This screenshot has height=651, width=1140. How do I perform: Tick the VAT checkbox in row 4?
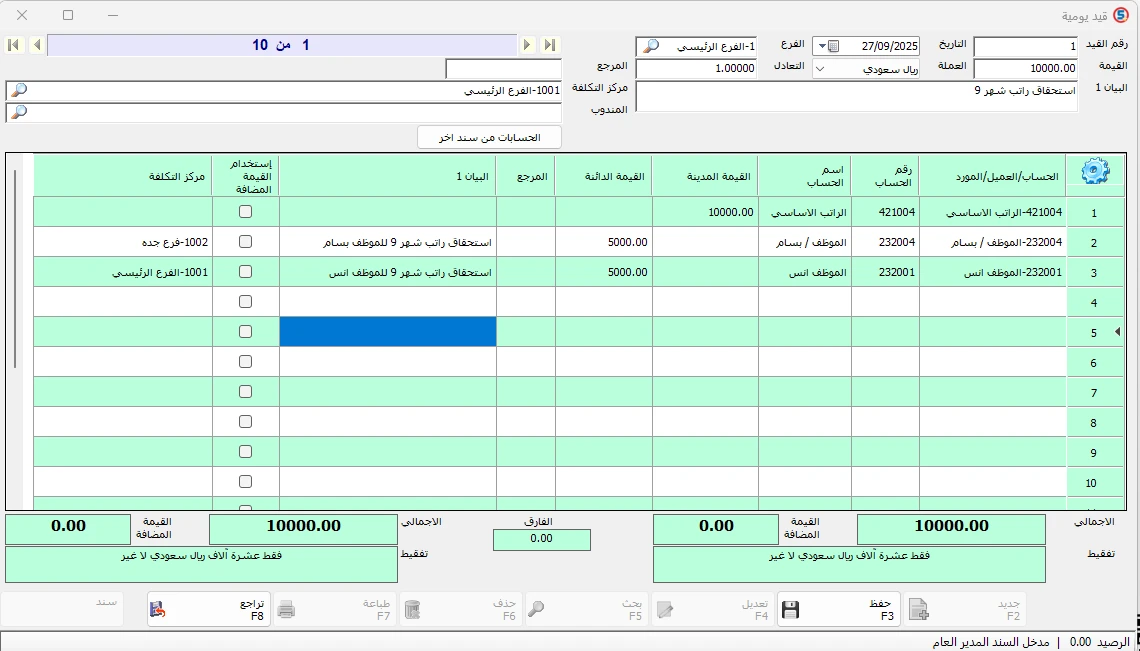tap(246, 302)
